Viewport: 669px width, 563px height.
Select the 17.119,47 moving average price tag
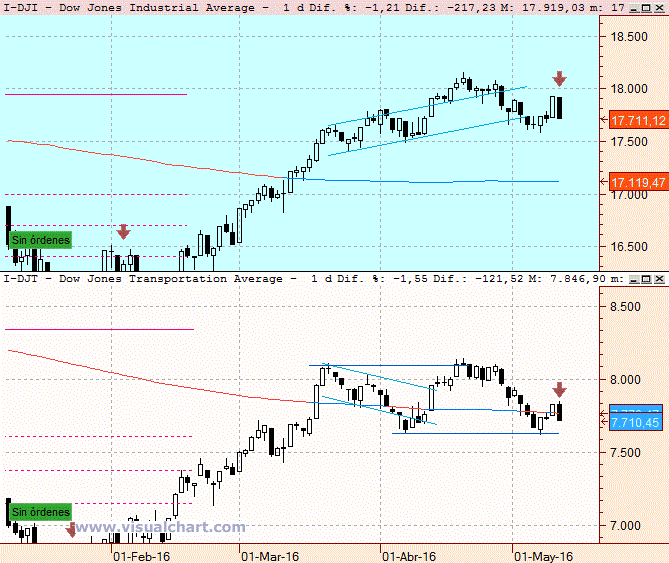tap(638, 183)
